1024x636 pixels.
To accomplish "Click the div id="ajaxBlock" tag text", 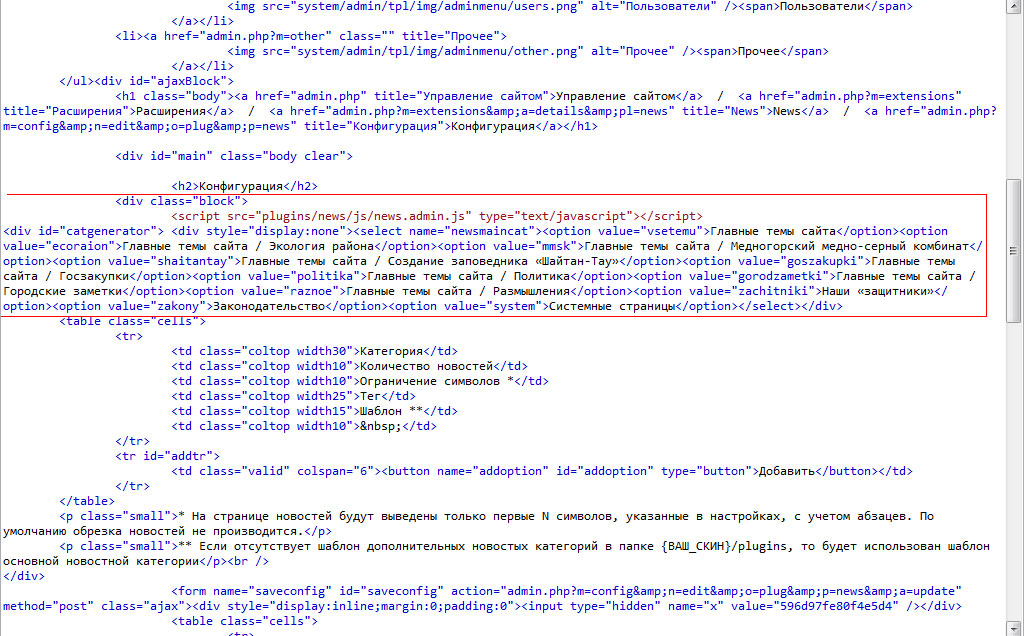I will (165, 82).
